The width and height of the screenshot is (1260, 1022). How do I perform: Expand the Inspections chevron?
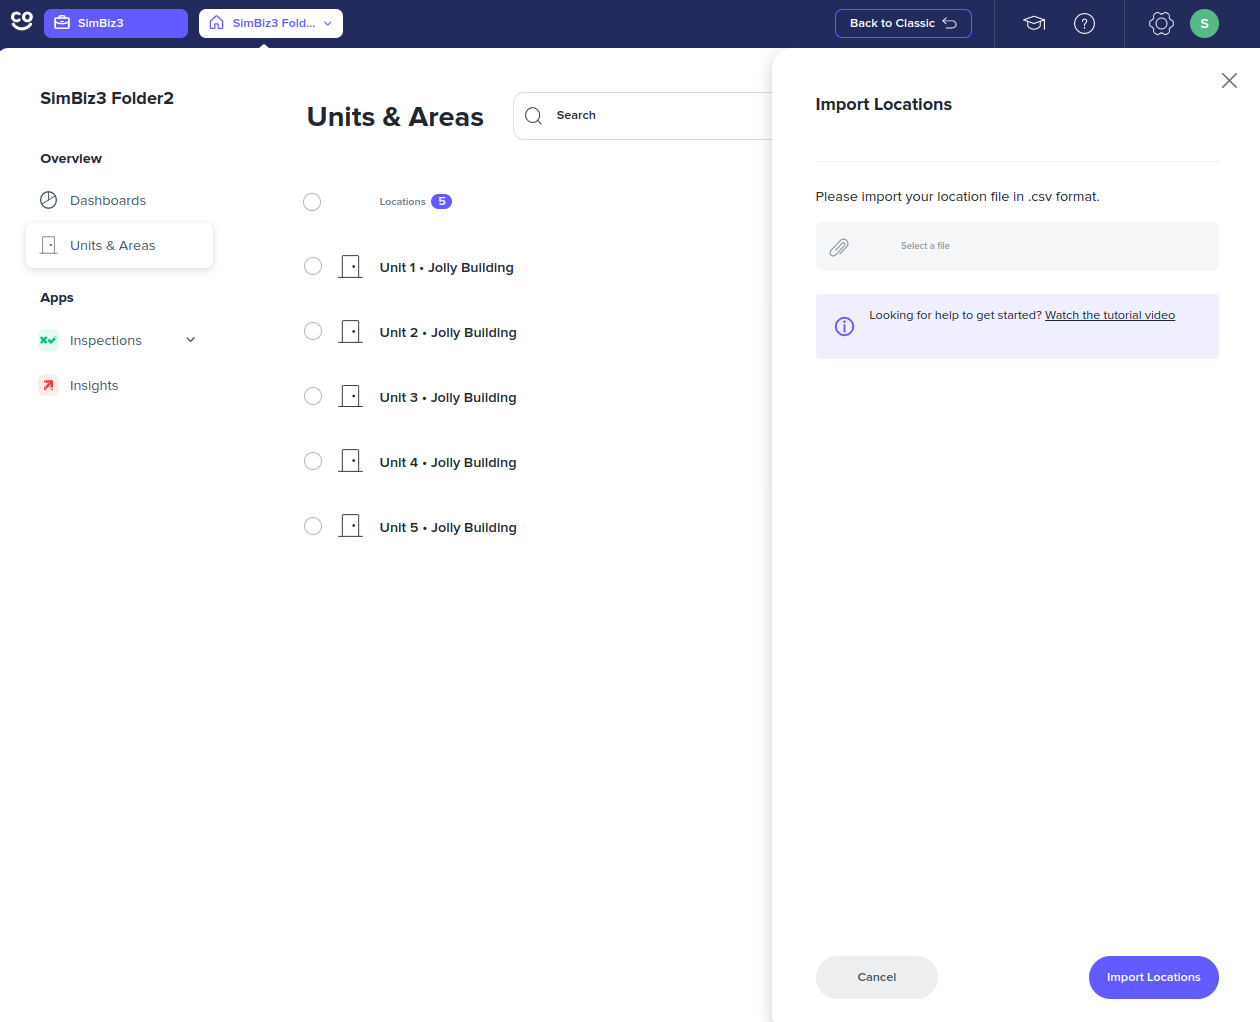coord(191,340)
